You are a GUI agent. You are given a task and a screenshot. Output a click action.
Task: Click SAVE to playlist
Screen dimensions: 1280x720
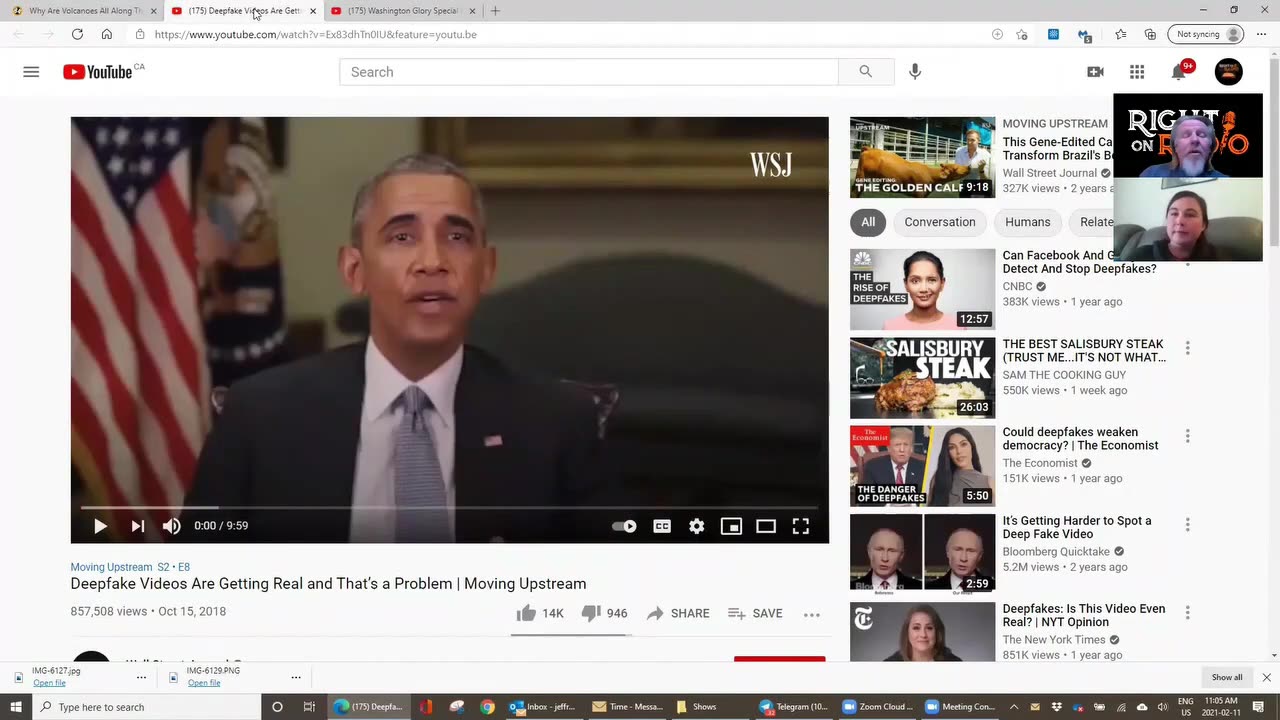[755, 613]
